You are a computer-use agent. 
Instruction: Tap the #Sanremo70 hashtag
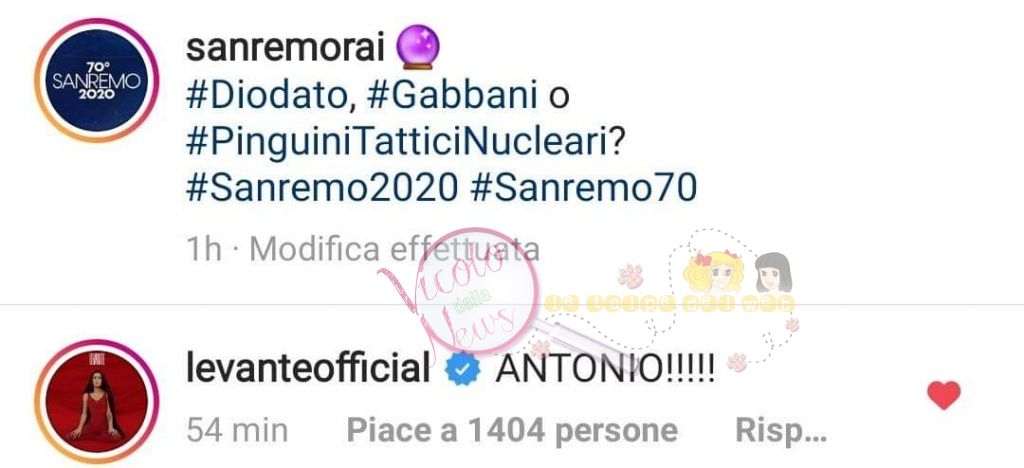(583, 189)
